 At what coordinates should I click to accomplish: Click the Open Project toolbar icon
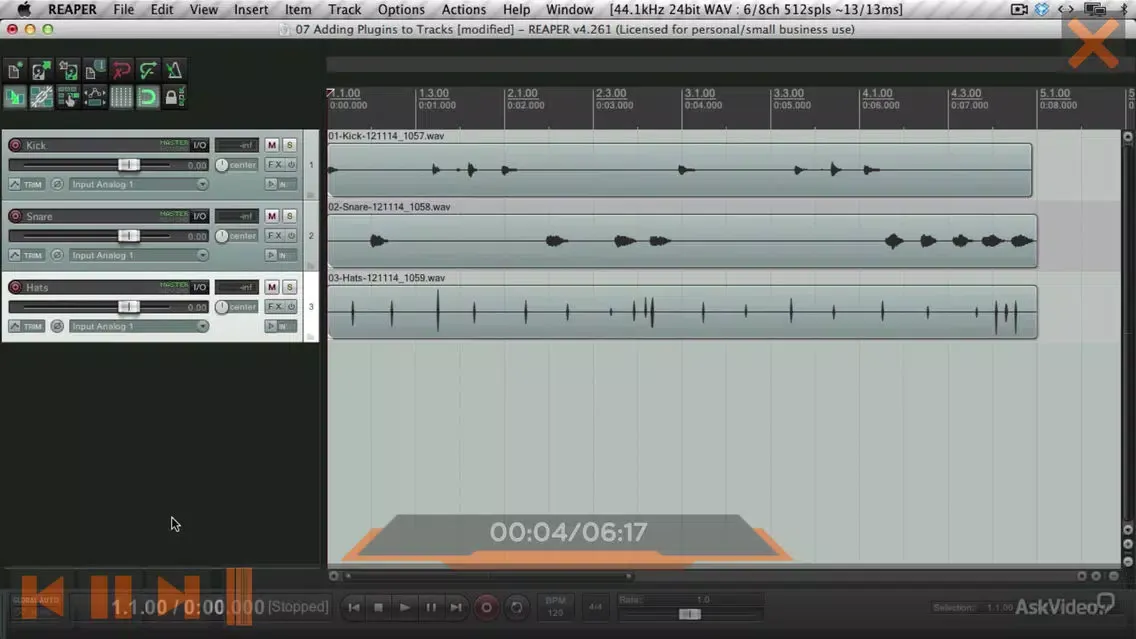tap(41, 70)
